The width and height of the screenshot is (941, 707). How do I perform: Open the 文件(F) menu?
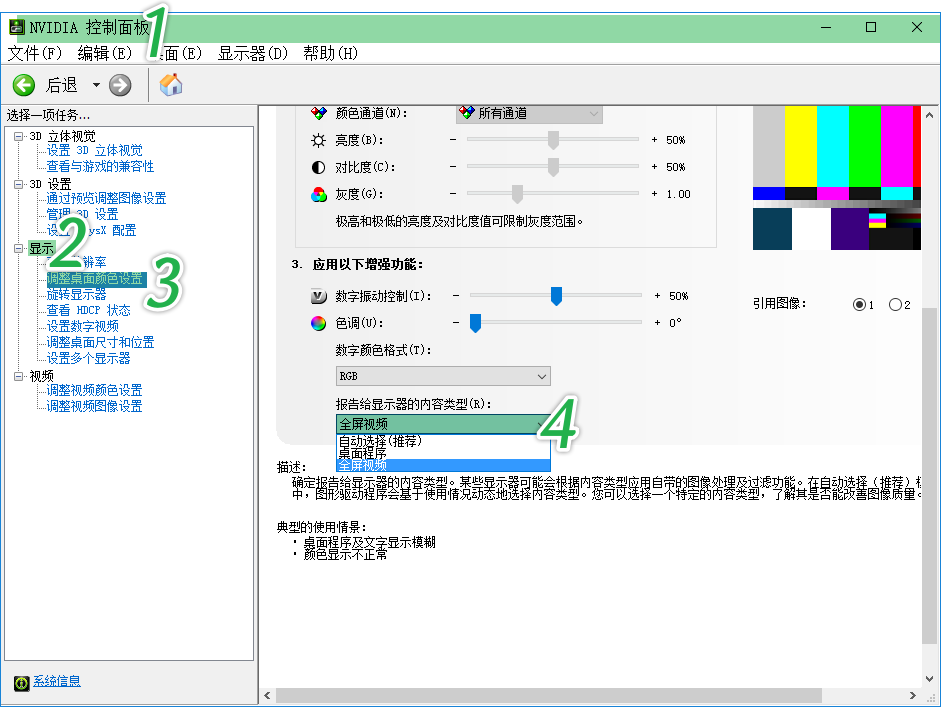pyautogui.click(x=35, y=53)
